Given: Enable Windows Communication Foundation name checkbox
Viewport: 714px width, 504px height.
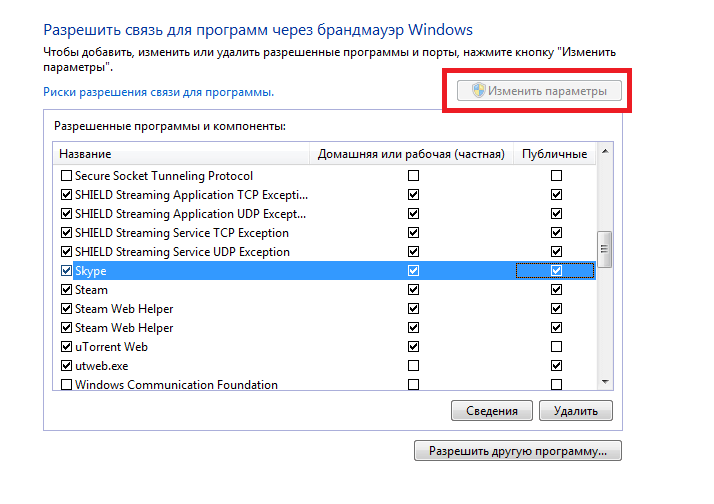Looking at the screenshot, I should (x=66, y=385).
